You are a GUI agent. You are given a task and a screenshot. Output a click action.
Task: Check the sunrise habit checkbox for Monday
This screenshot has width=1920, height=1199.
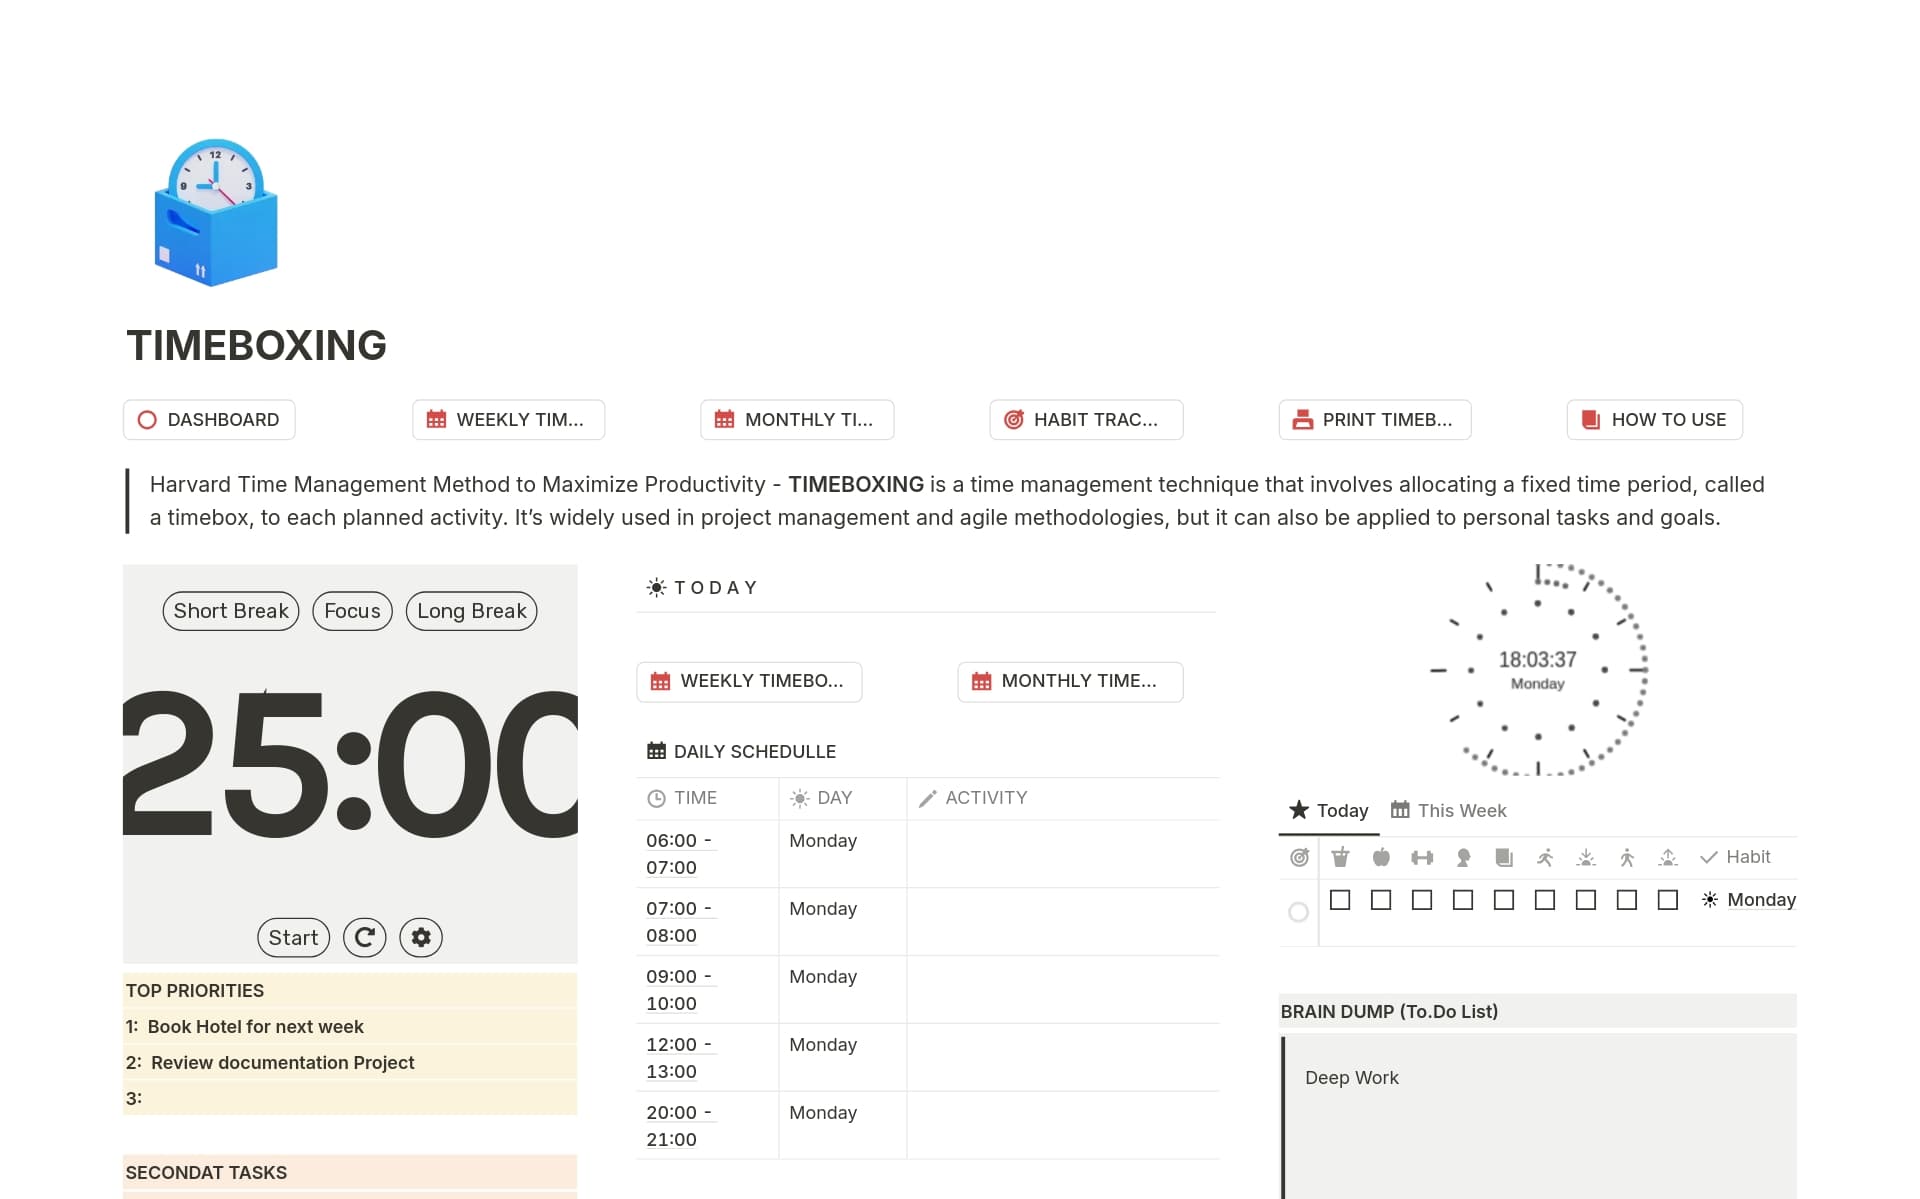1668,900
